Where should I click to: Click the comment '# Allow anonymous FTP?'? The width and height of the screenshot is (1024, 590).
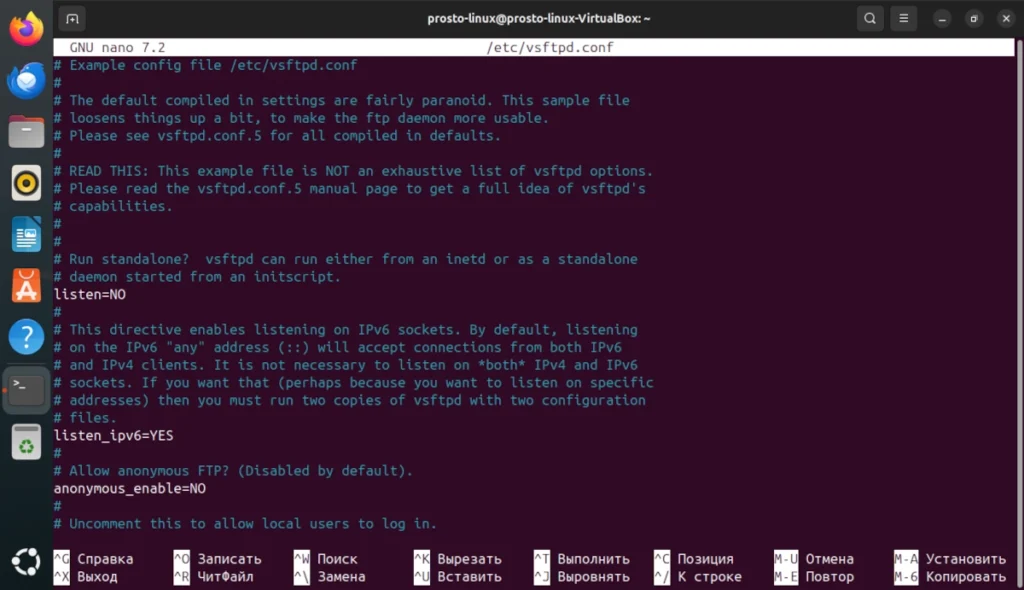[141, 471]
